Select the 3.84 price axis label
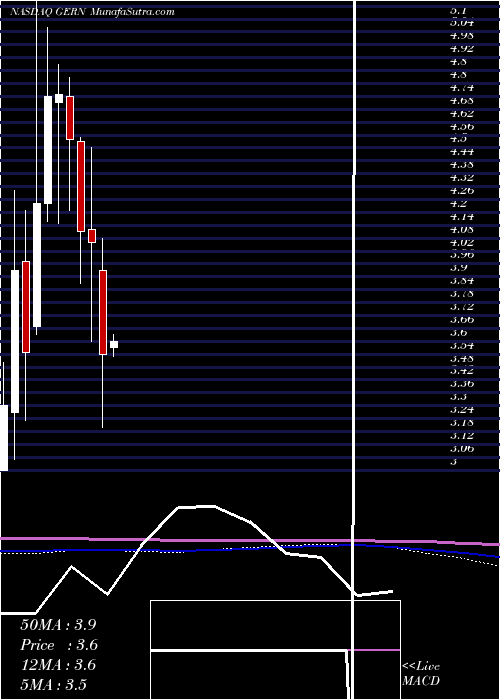 point(462,281)
